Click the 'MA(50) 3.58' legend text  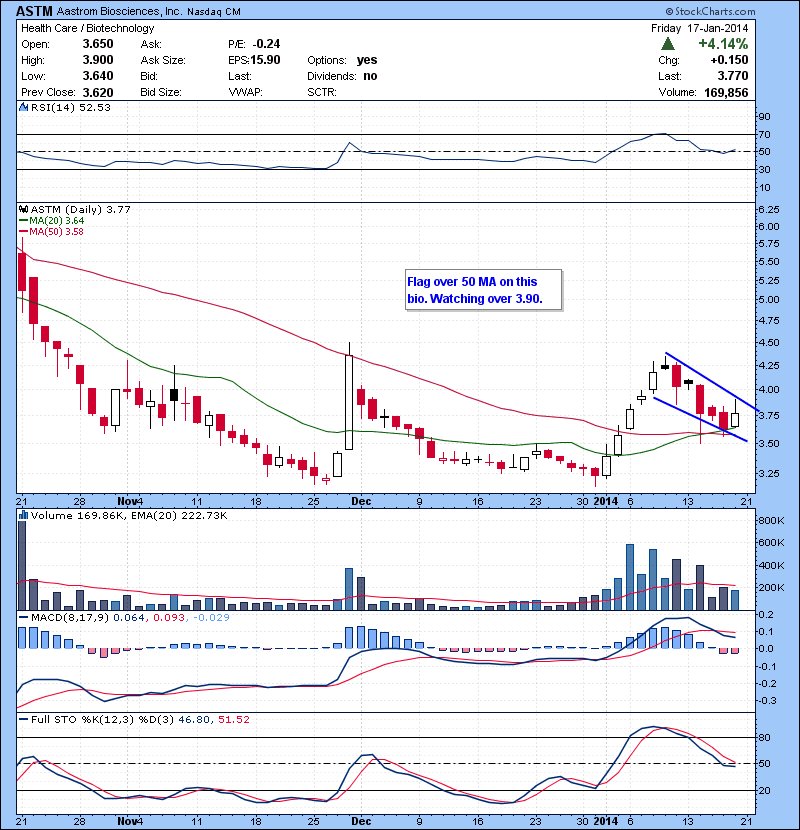(x=57, y=232)
